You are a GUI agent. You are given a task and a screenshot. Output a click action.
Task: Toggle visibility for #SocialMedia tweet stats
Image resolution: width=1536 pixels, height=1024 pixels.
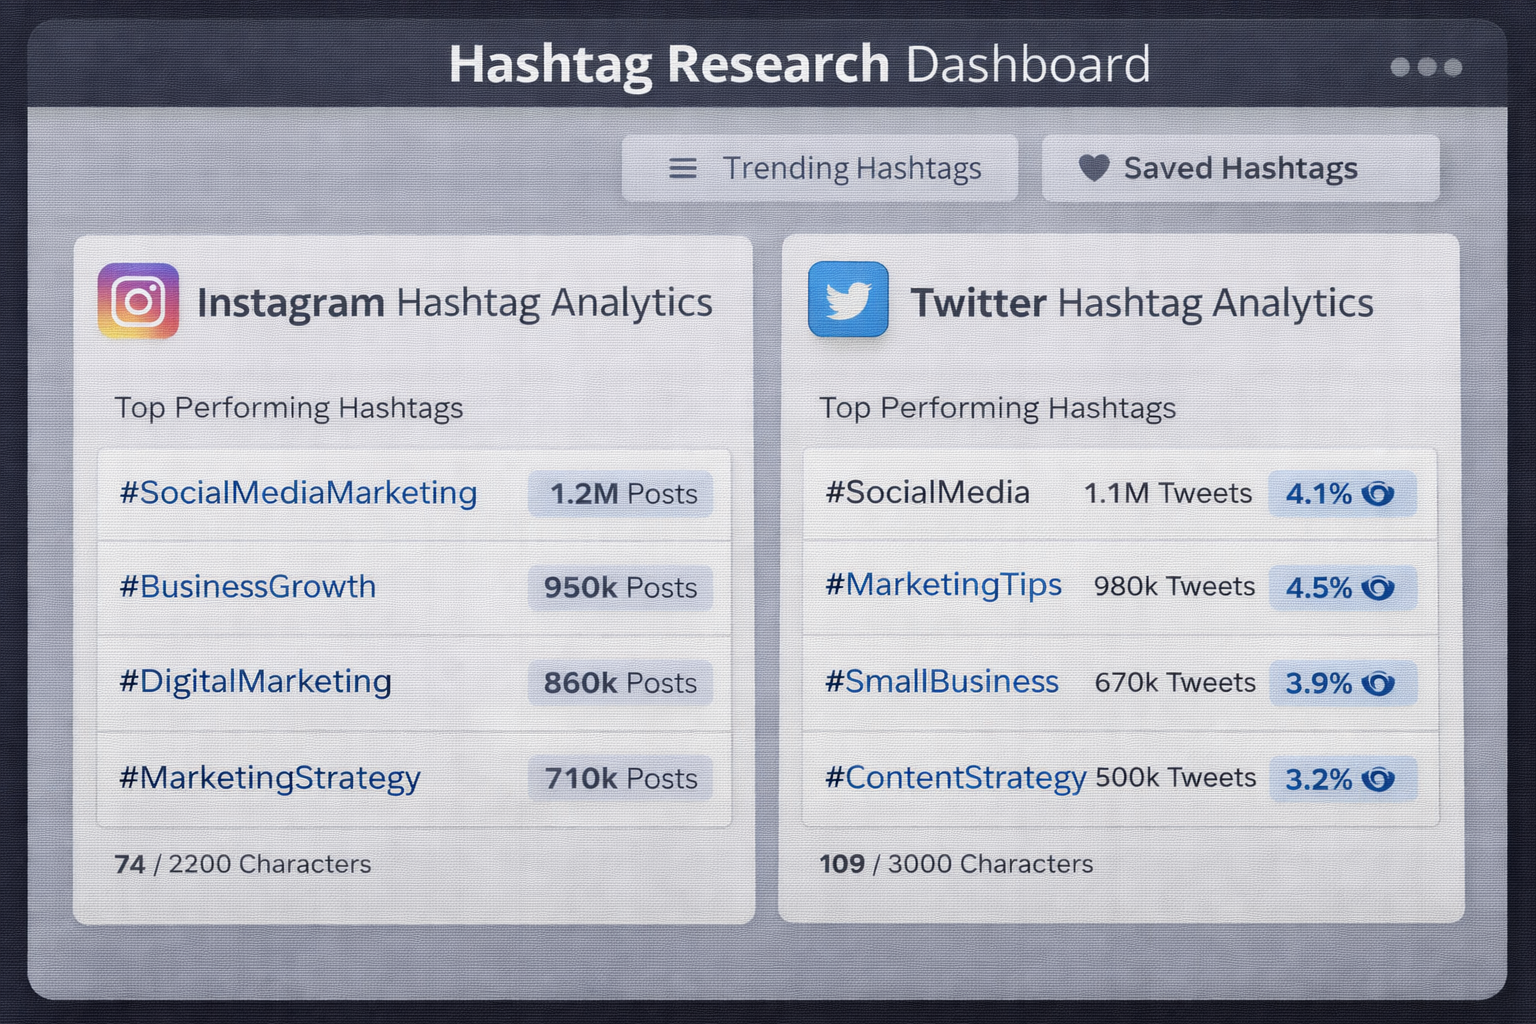[x=1379, y=492]
